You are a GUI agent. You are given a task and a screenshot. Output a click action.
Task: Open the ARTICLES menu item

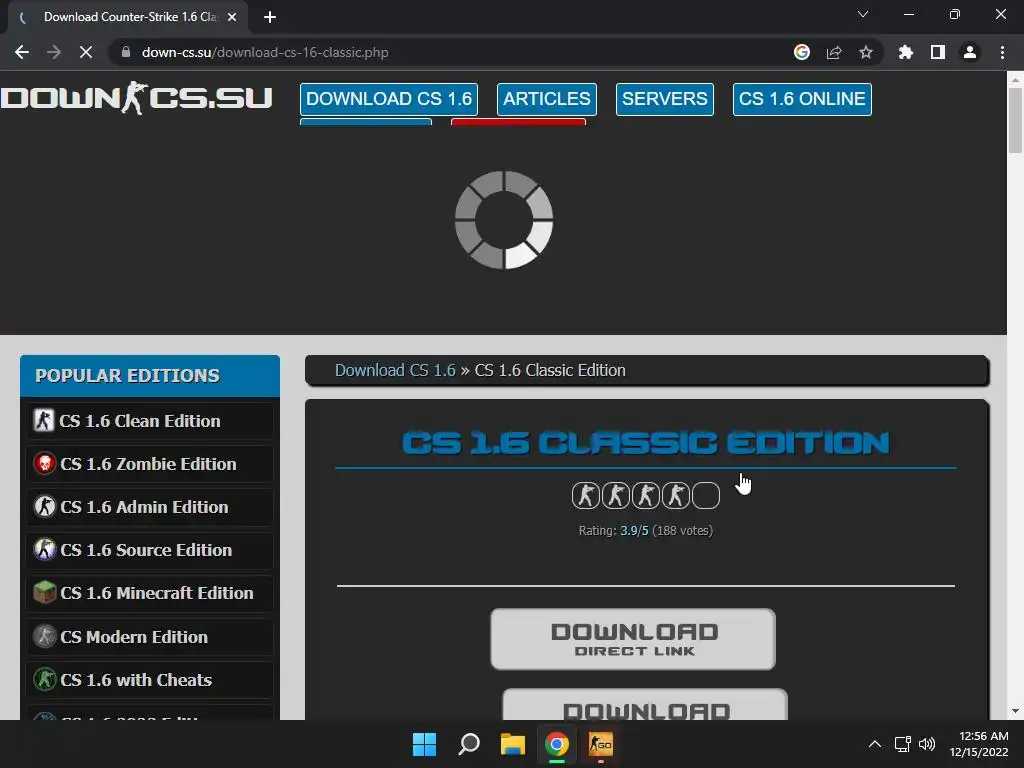coord(547,99)
